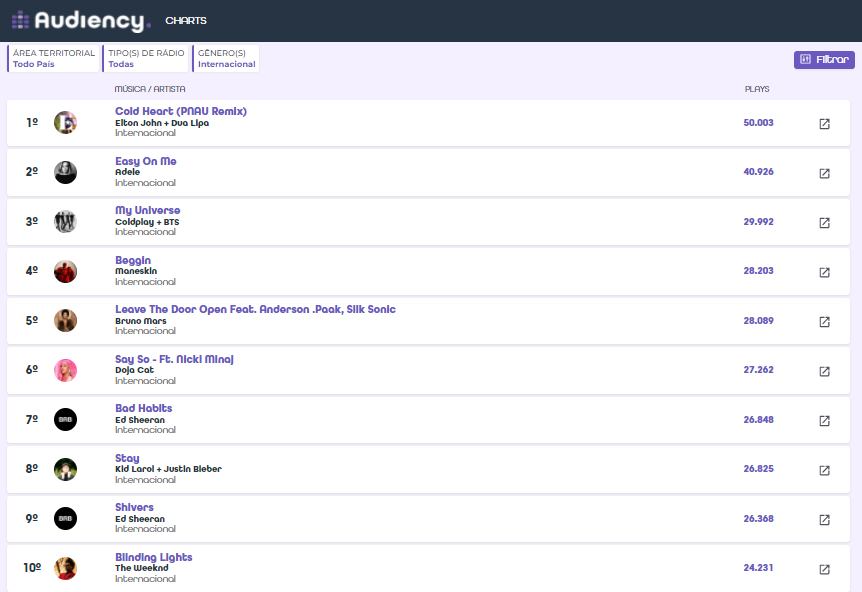Click Maneskin artist thumbnail

[x=65, y=271]
